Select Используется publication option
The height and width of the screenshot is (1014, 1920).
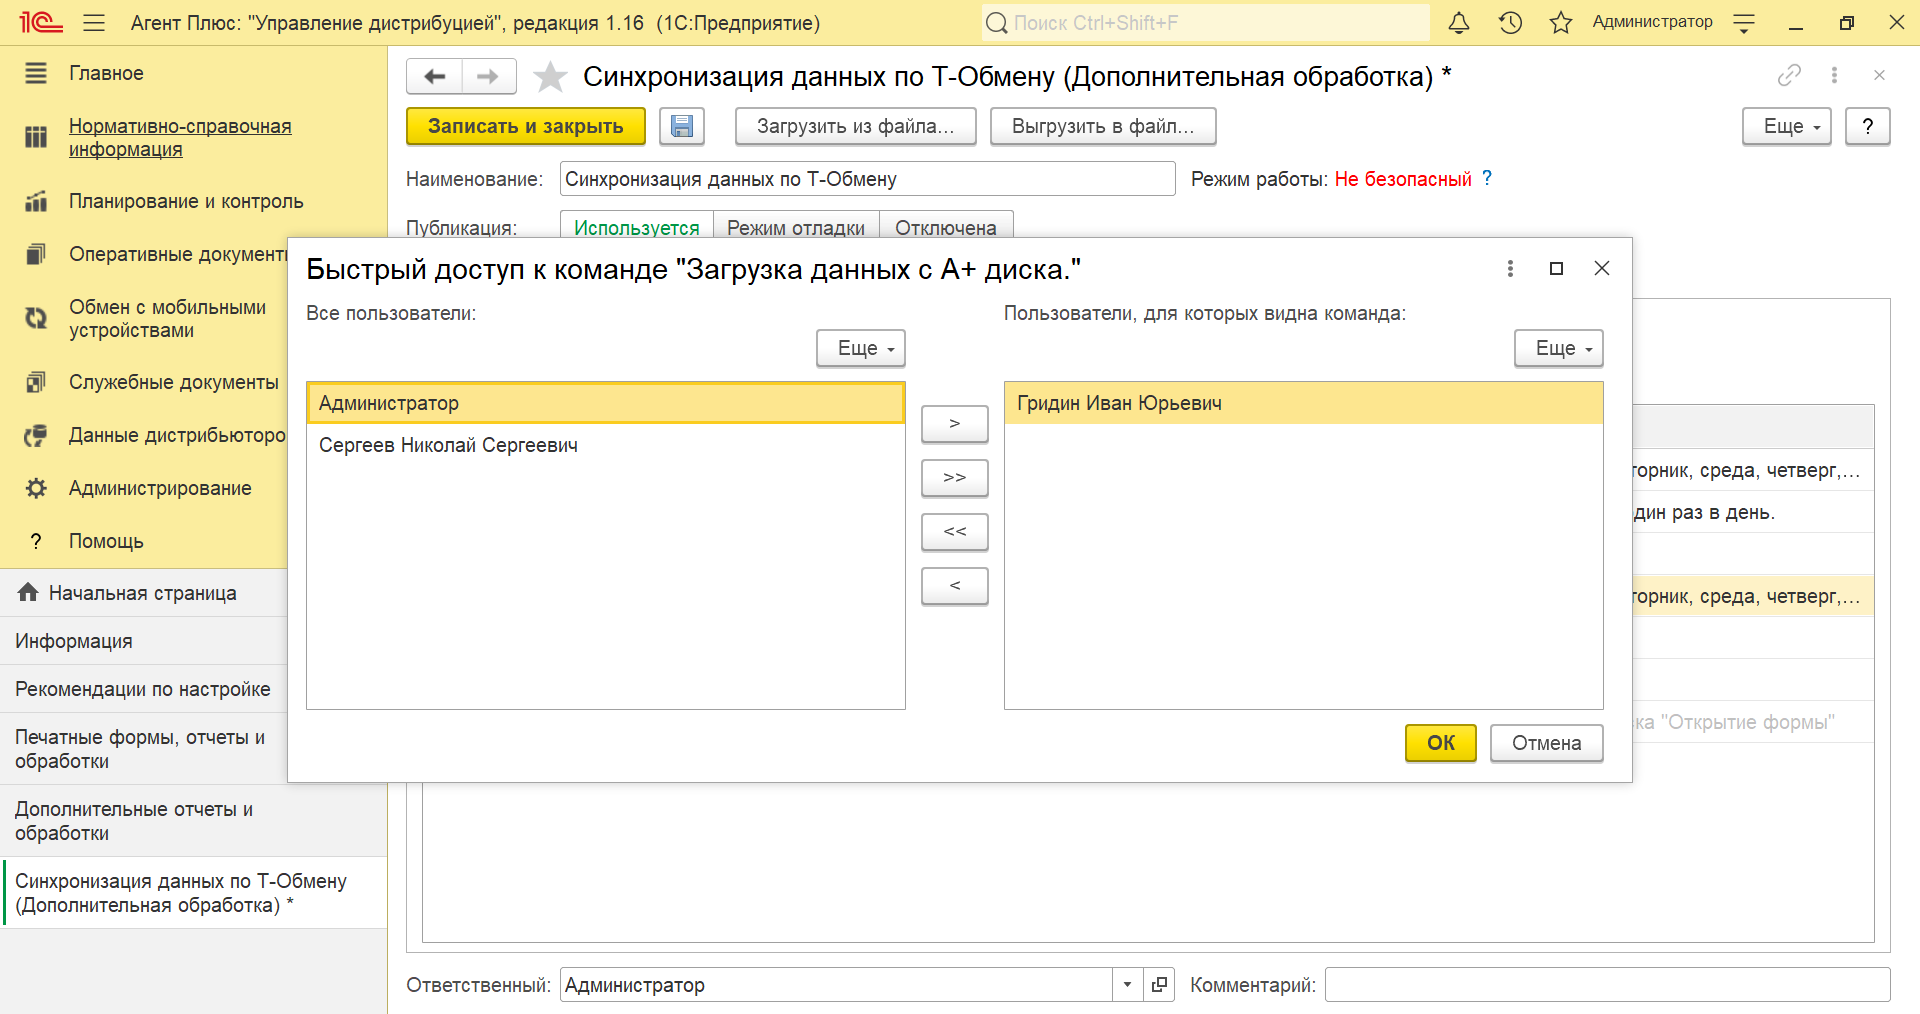pos(637,226)
